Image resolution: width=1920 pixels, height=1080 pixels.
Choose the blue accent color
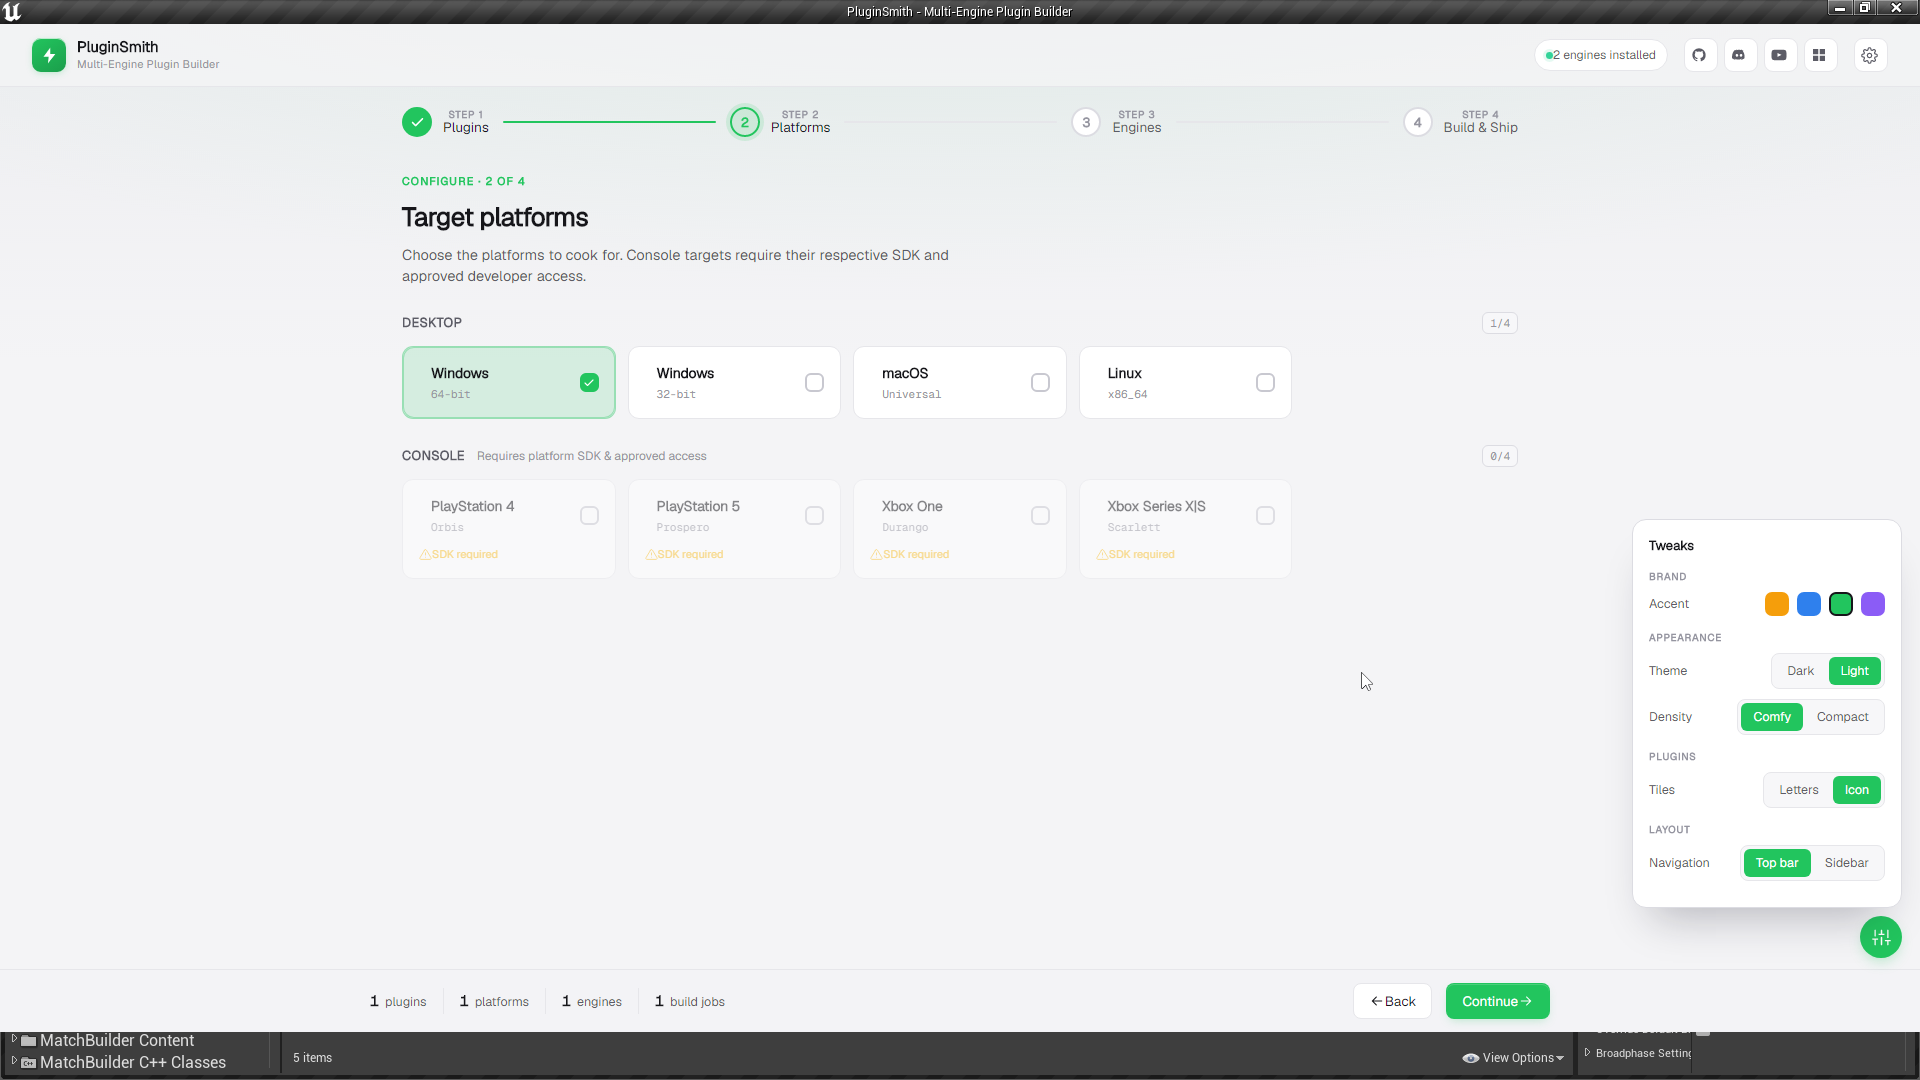pos(1809,604)
